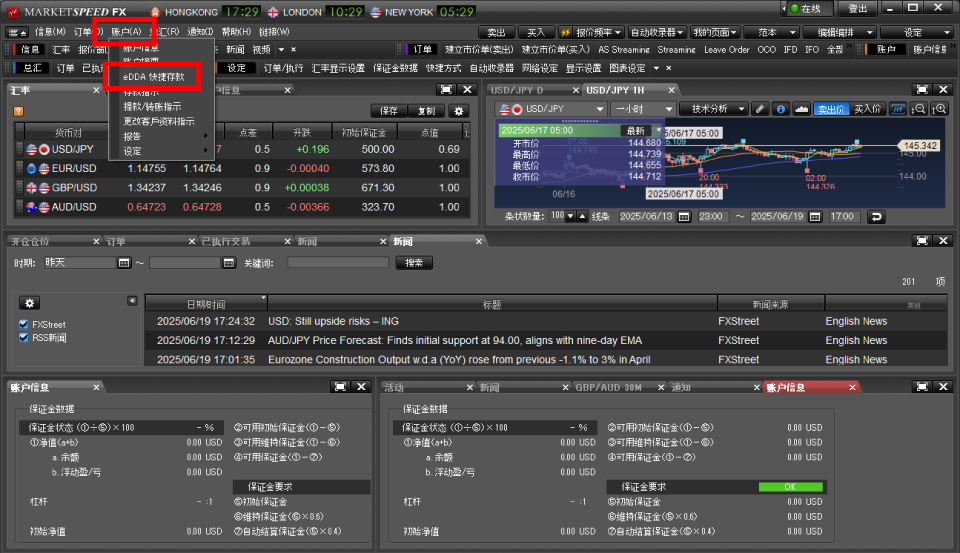Click the zoom in chart icon
This screenshot has height=553, width=960.
tap(939, 109)
